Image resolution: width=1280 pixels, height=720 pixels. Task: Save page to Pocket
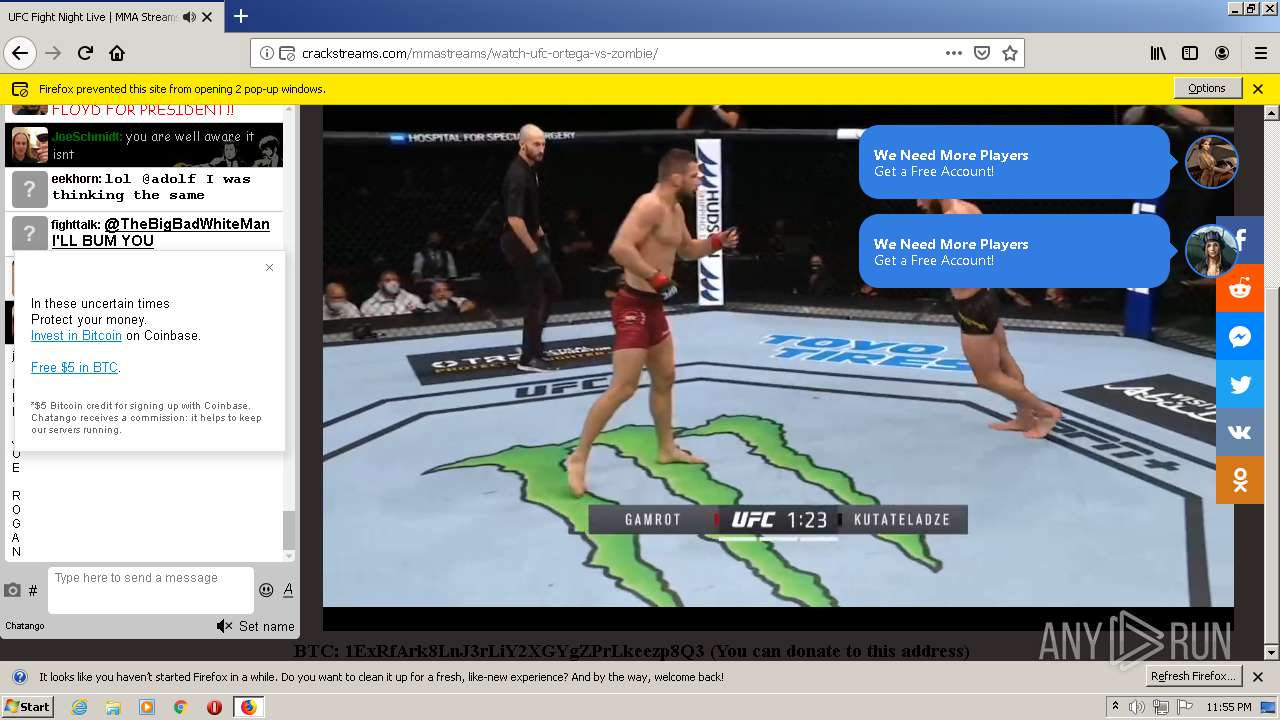click(x=982, y=53)
